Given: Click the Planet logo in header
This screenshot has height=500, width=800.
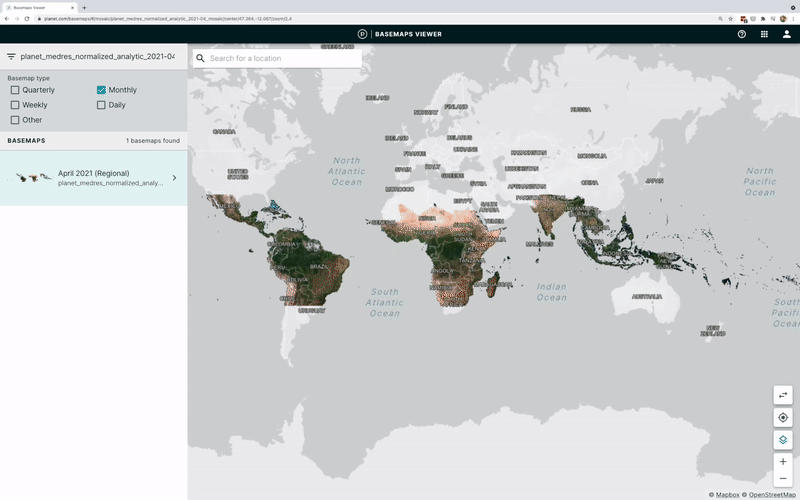Looking at the screenshot, I should [362, 34].
